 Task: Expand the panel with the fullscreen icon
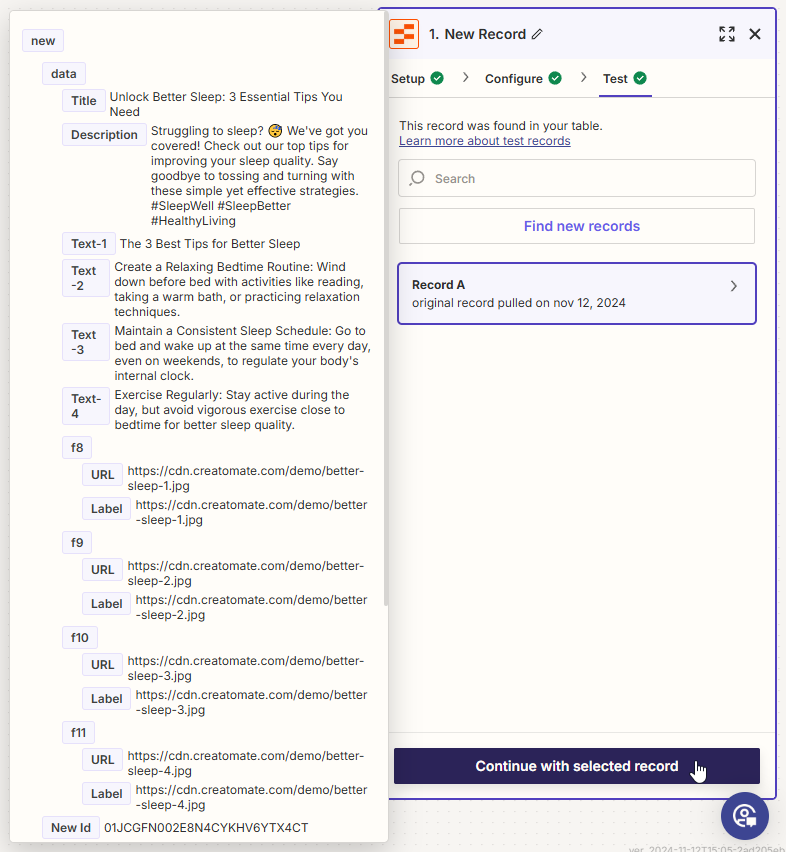coord(727,34)
